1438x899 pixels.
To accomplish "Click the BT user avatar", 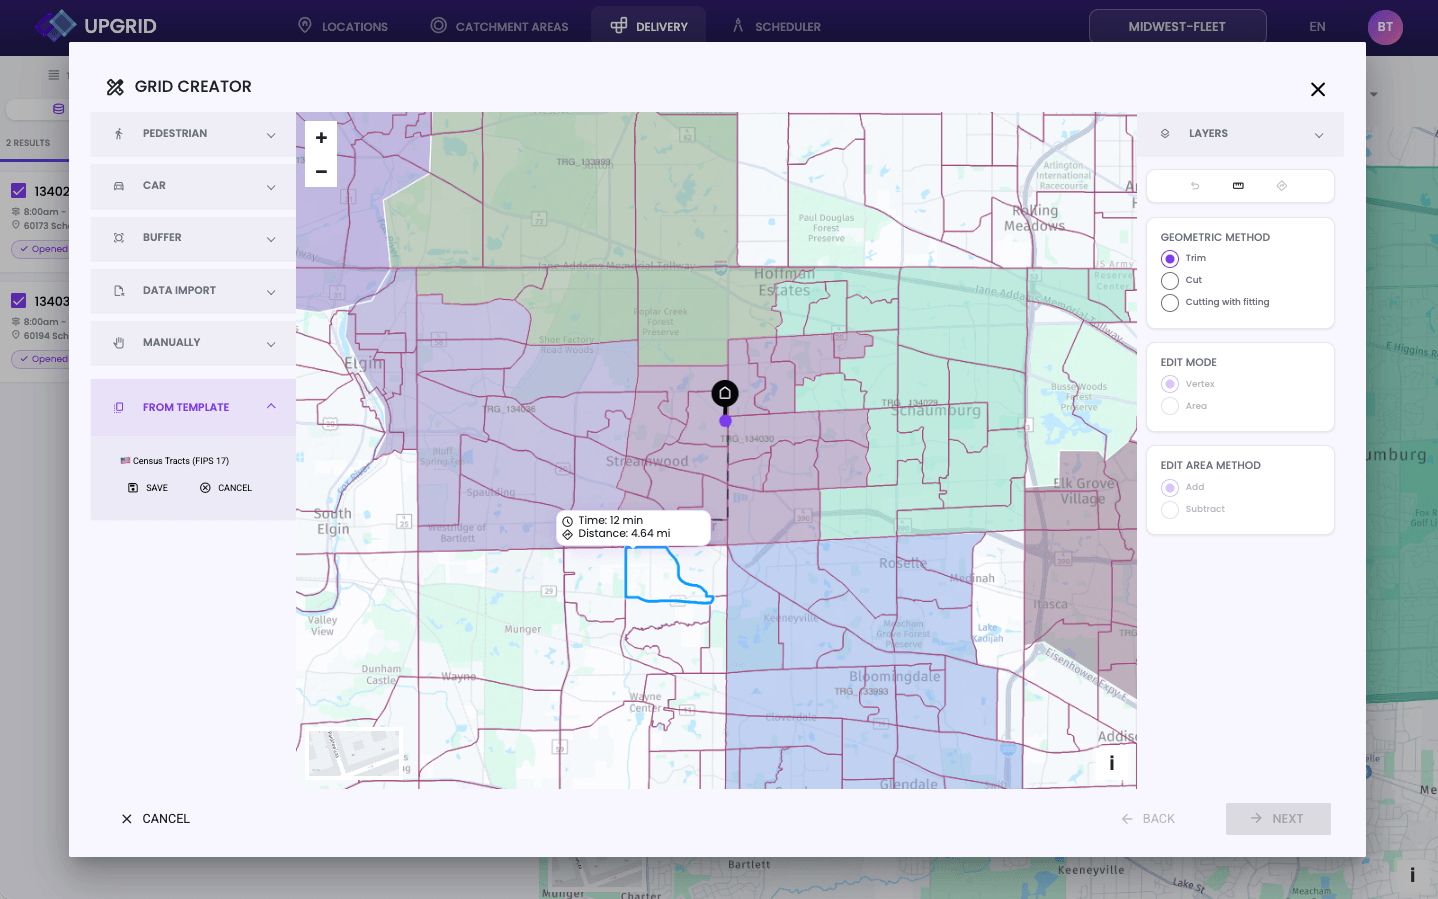I will tap(1385, 27).
